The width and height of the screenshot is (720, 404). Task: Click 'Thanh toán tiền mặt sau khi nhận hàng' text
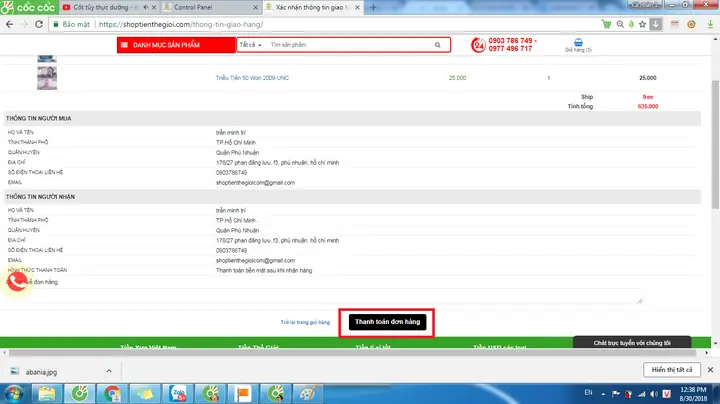(264, 270)
